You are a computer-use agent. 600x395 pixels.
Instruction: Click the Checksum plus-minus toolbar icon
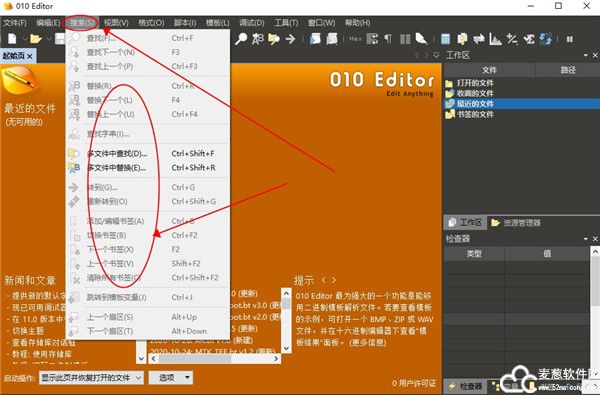click(512, 39)
